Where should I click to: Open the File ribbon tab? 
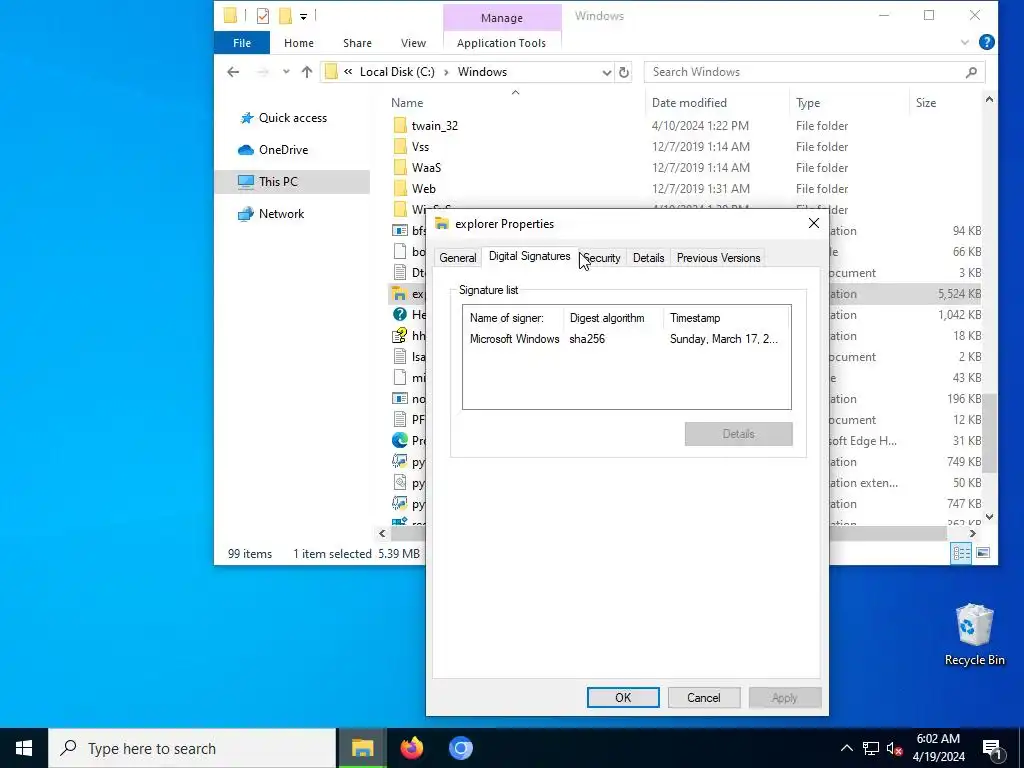coord(242,43)
